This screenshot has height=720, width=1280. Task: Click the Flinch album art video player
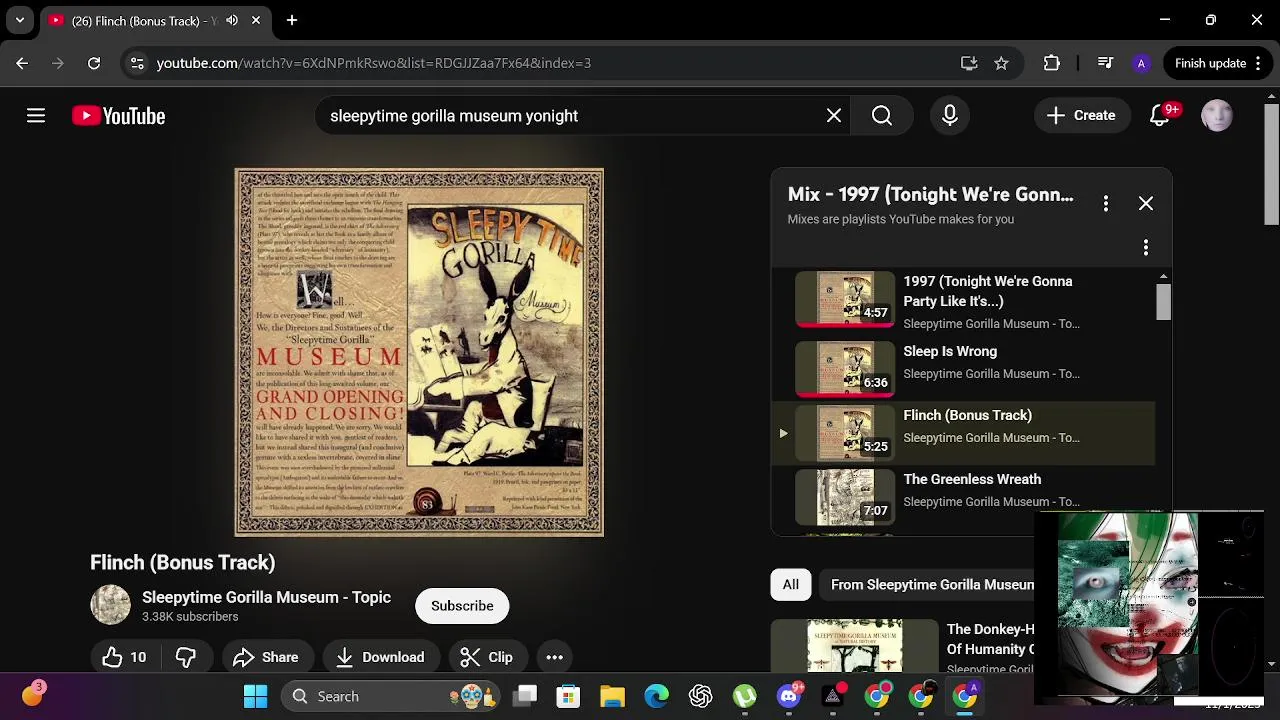tap(419, 352)
